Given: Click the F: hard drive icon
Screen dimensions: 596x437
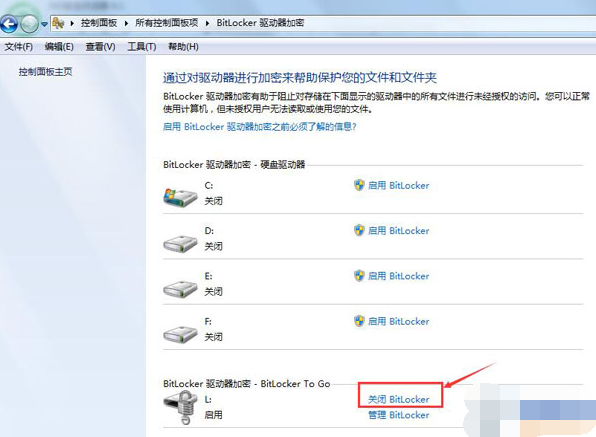Looking at the screenshot, I should [180, 334].
